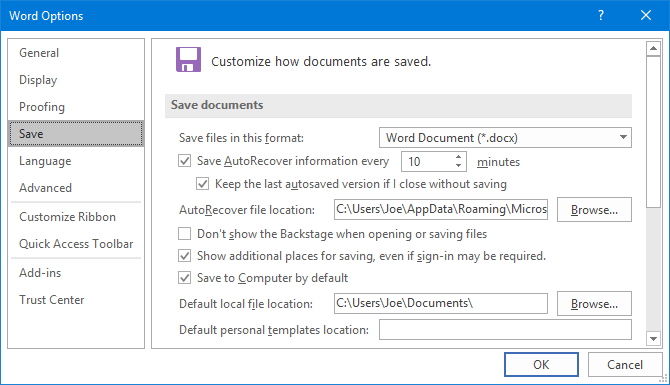
Task: Click the AutoRecover minutes value field
Action: coord(427,162)
